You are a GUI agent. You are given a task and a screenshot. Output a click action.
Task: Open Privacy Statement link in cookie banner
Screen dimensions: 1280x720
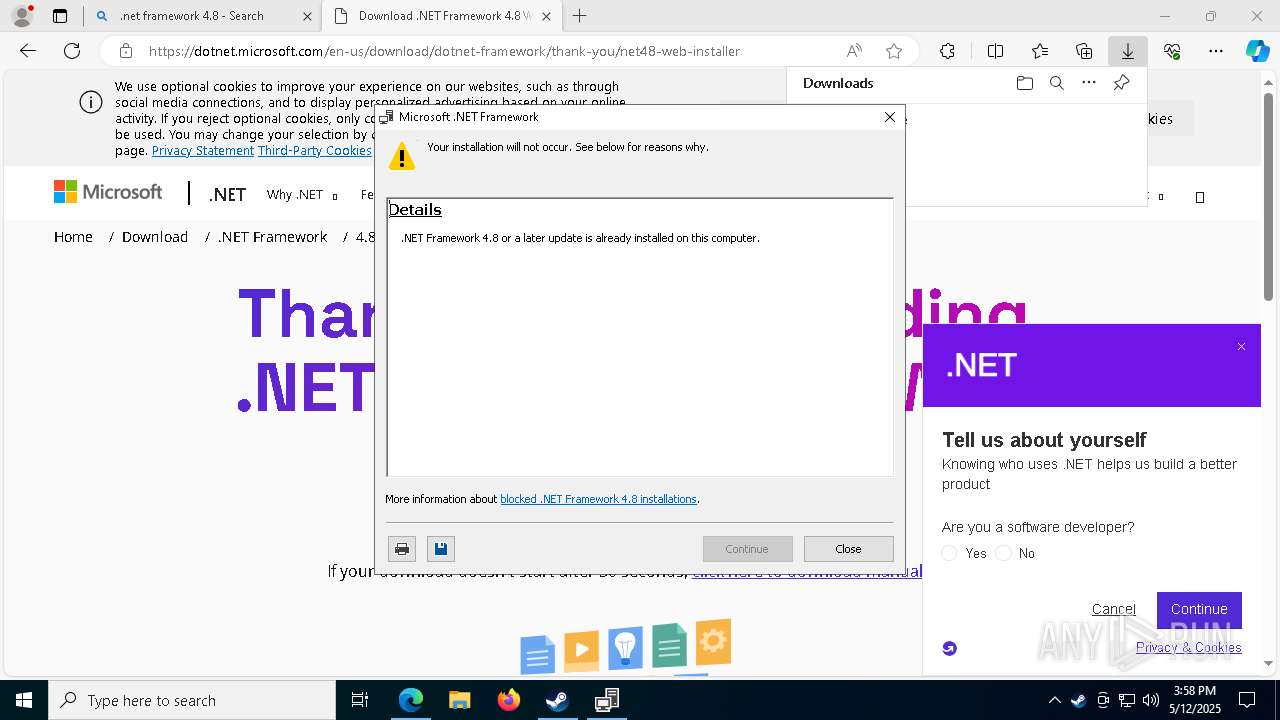[x=203, y=150]
